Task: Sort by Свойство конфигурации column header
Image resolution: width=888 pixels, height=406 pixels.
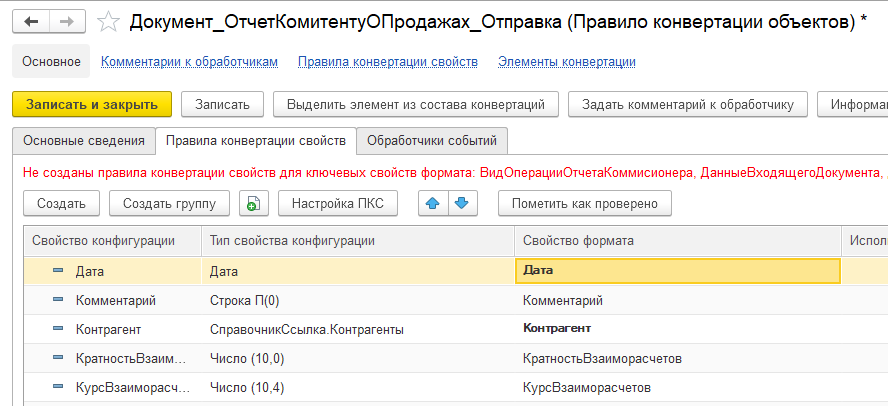Action: tap(112, 241)
